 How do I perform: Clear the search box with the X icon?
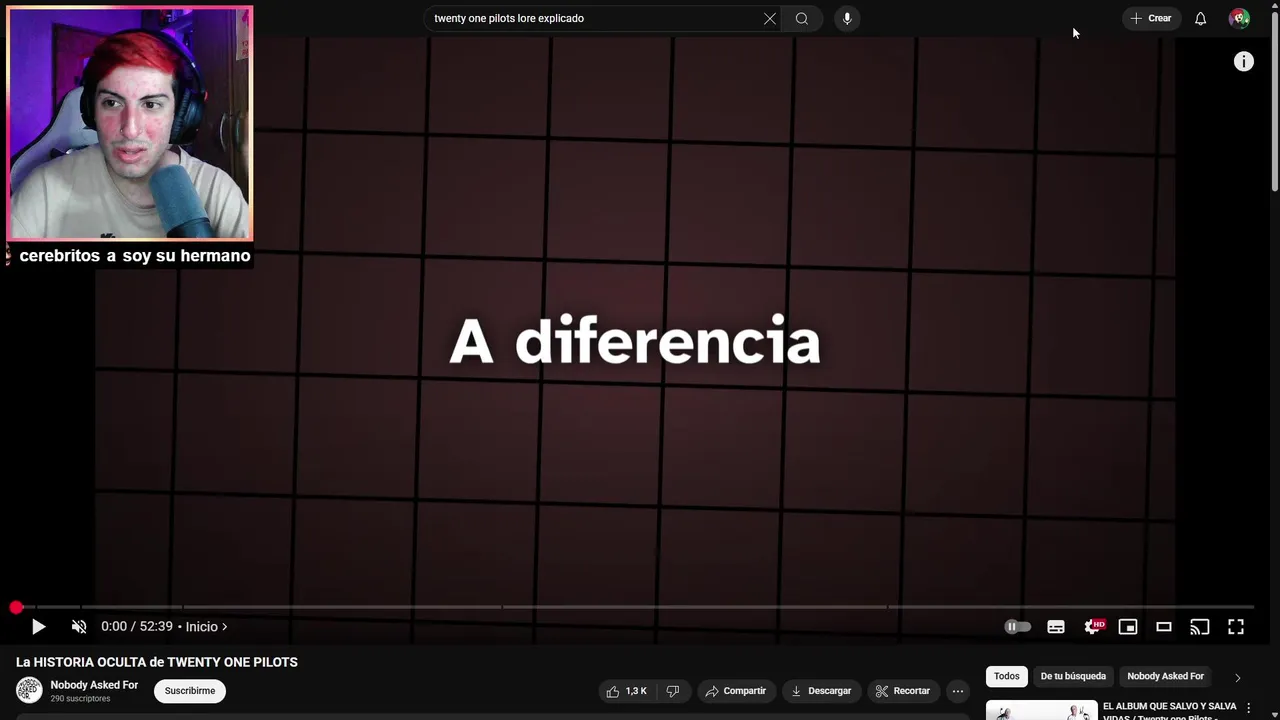(x=770, y=18)
